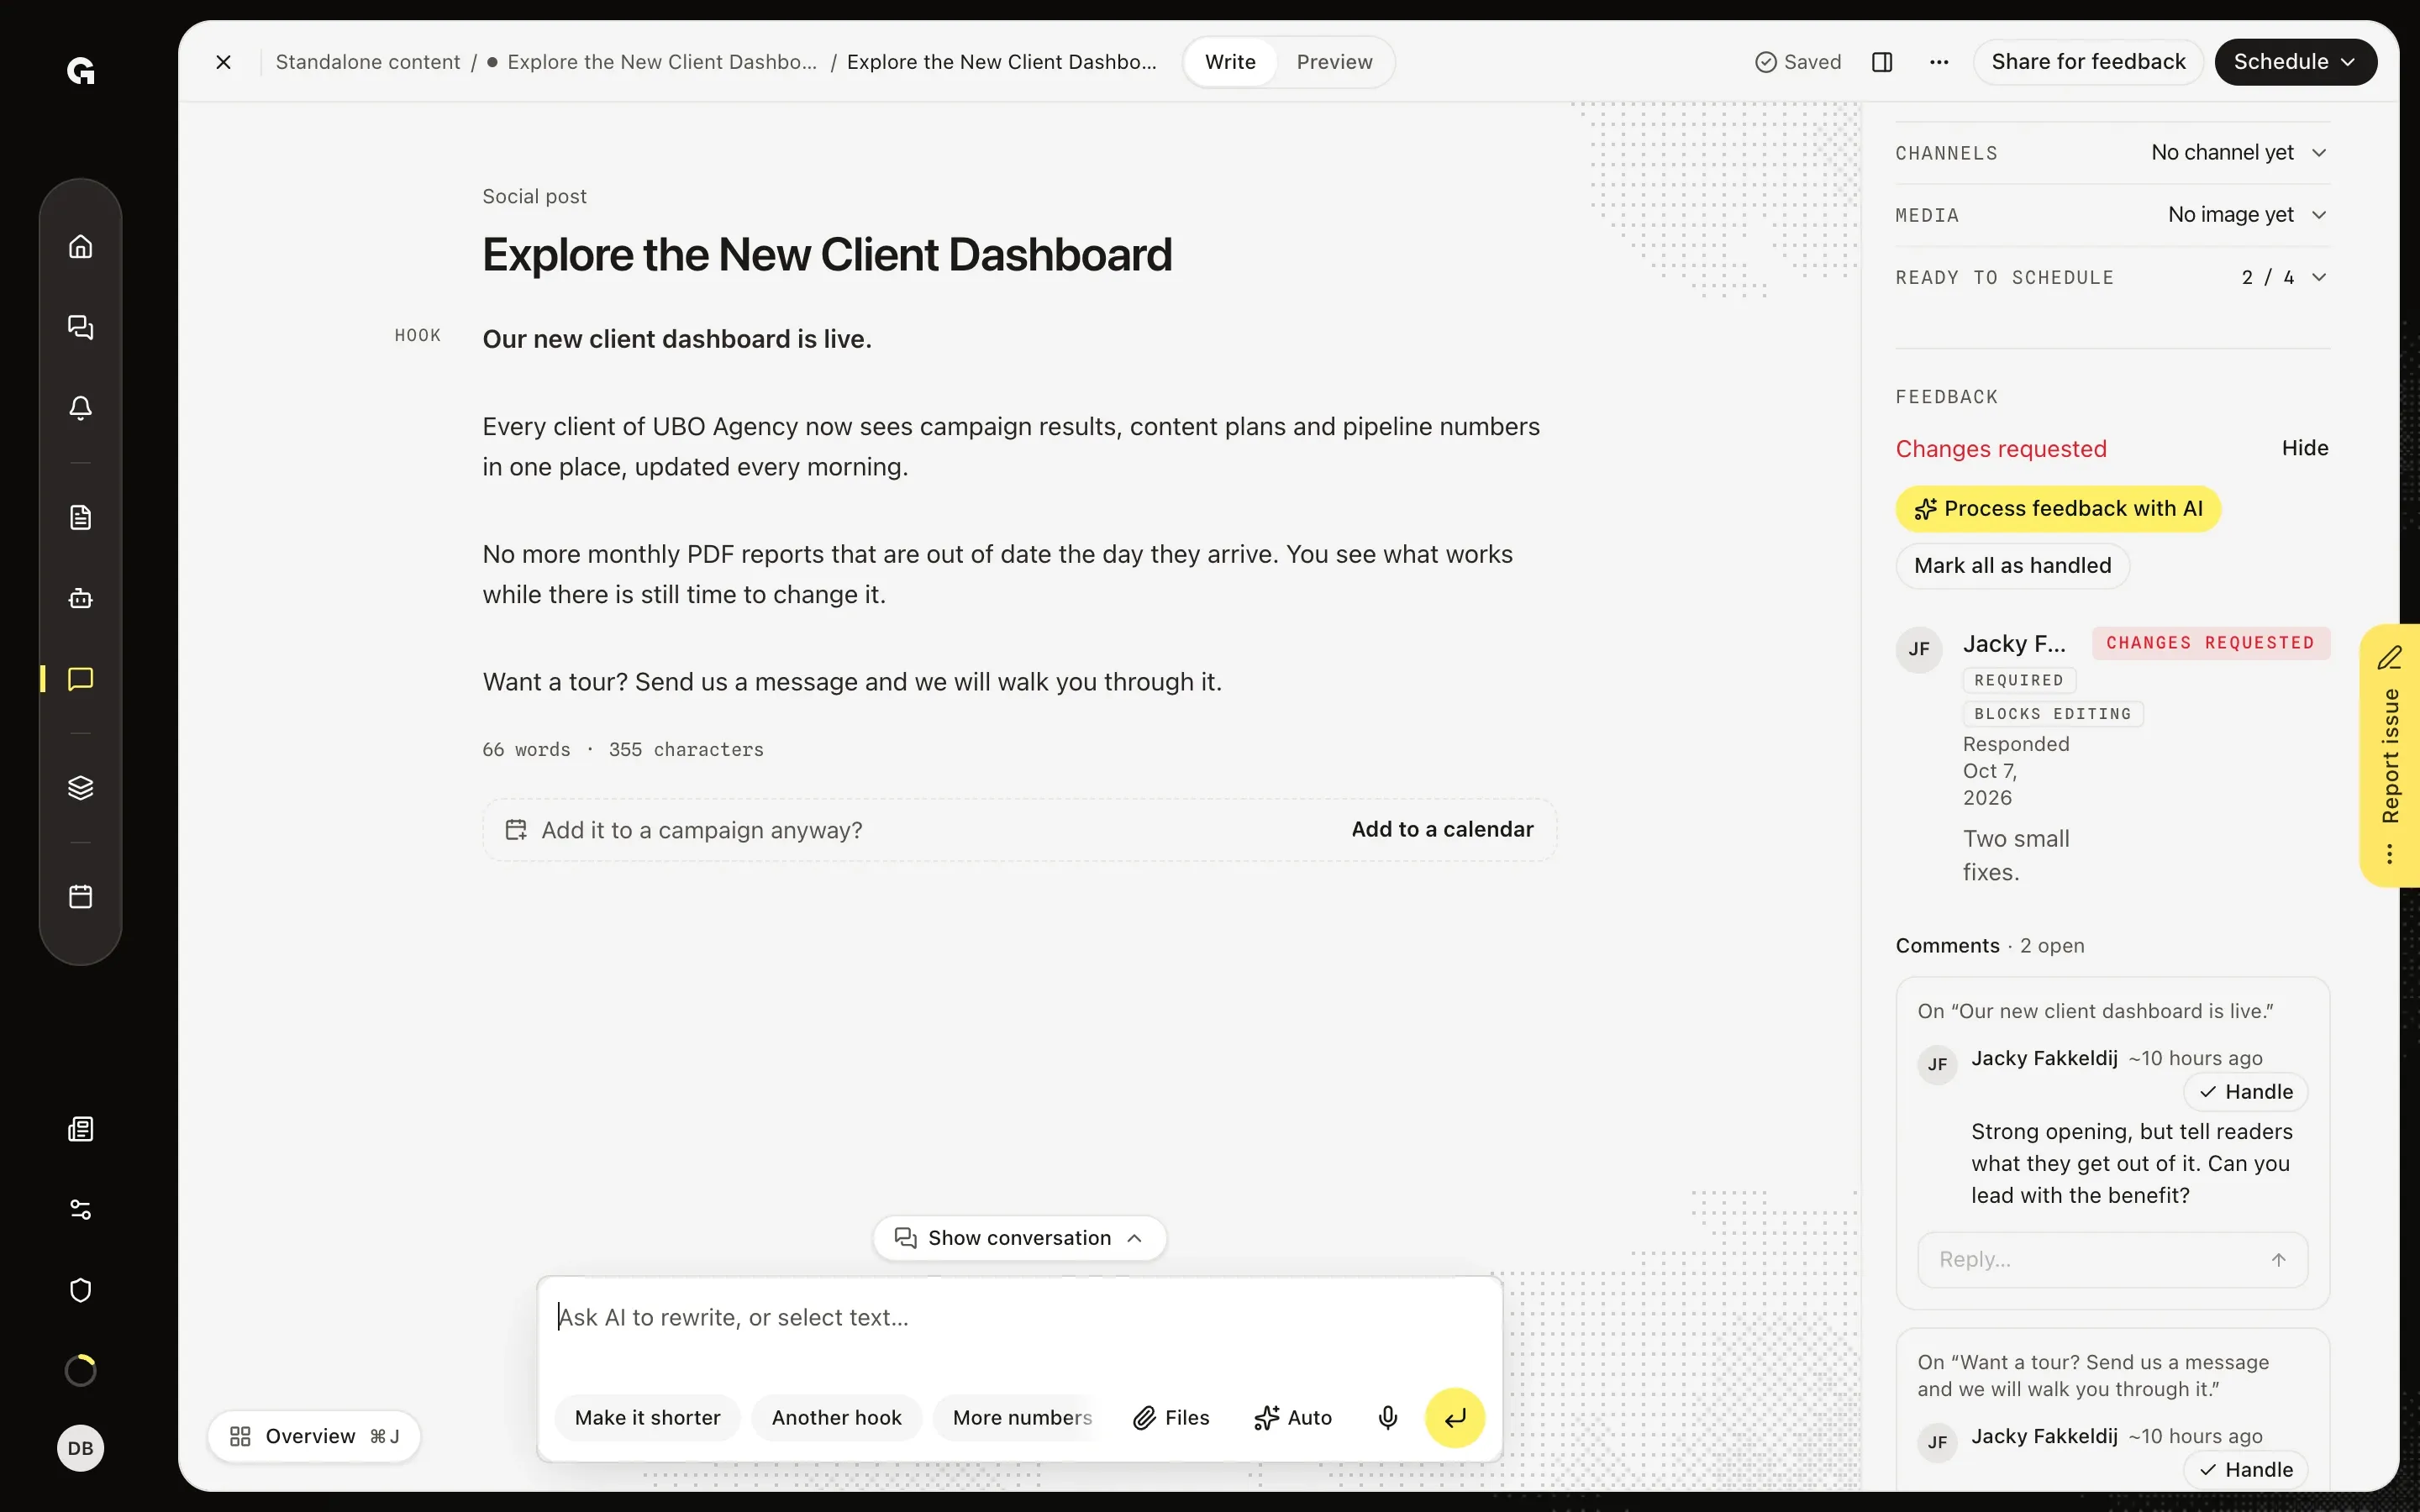Click Share for feedback button
The image size is (2420, 1512).
[x=2088, y=62]
